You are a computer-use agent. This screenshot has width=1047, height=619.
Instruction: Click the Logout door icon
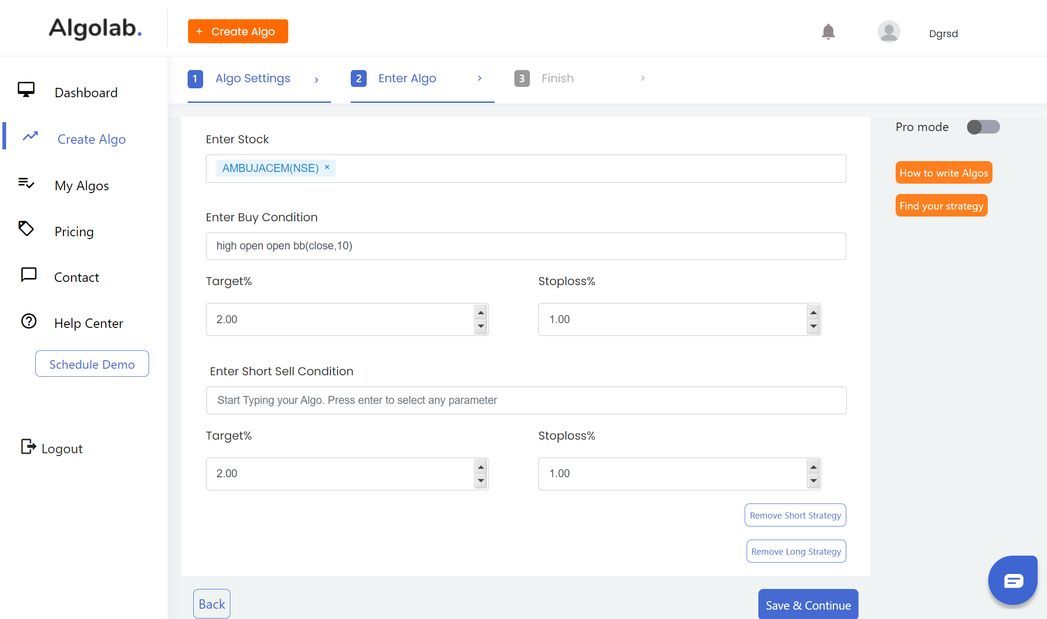(28, 446)
